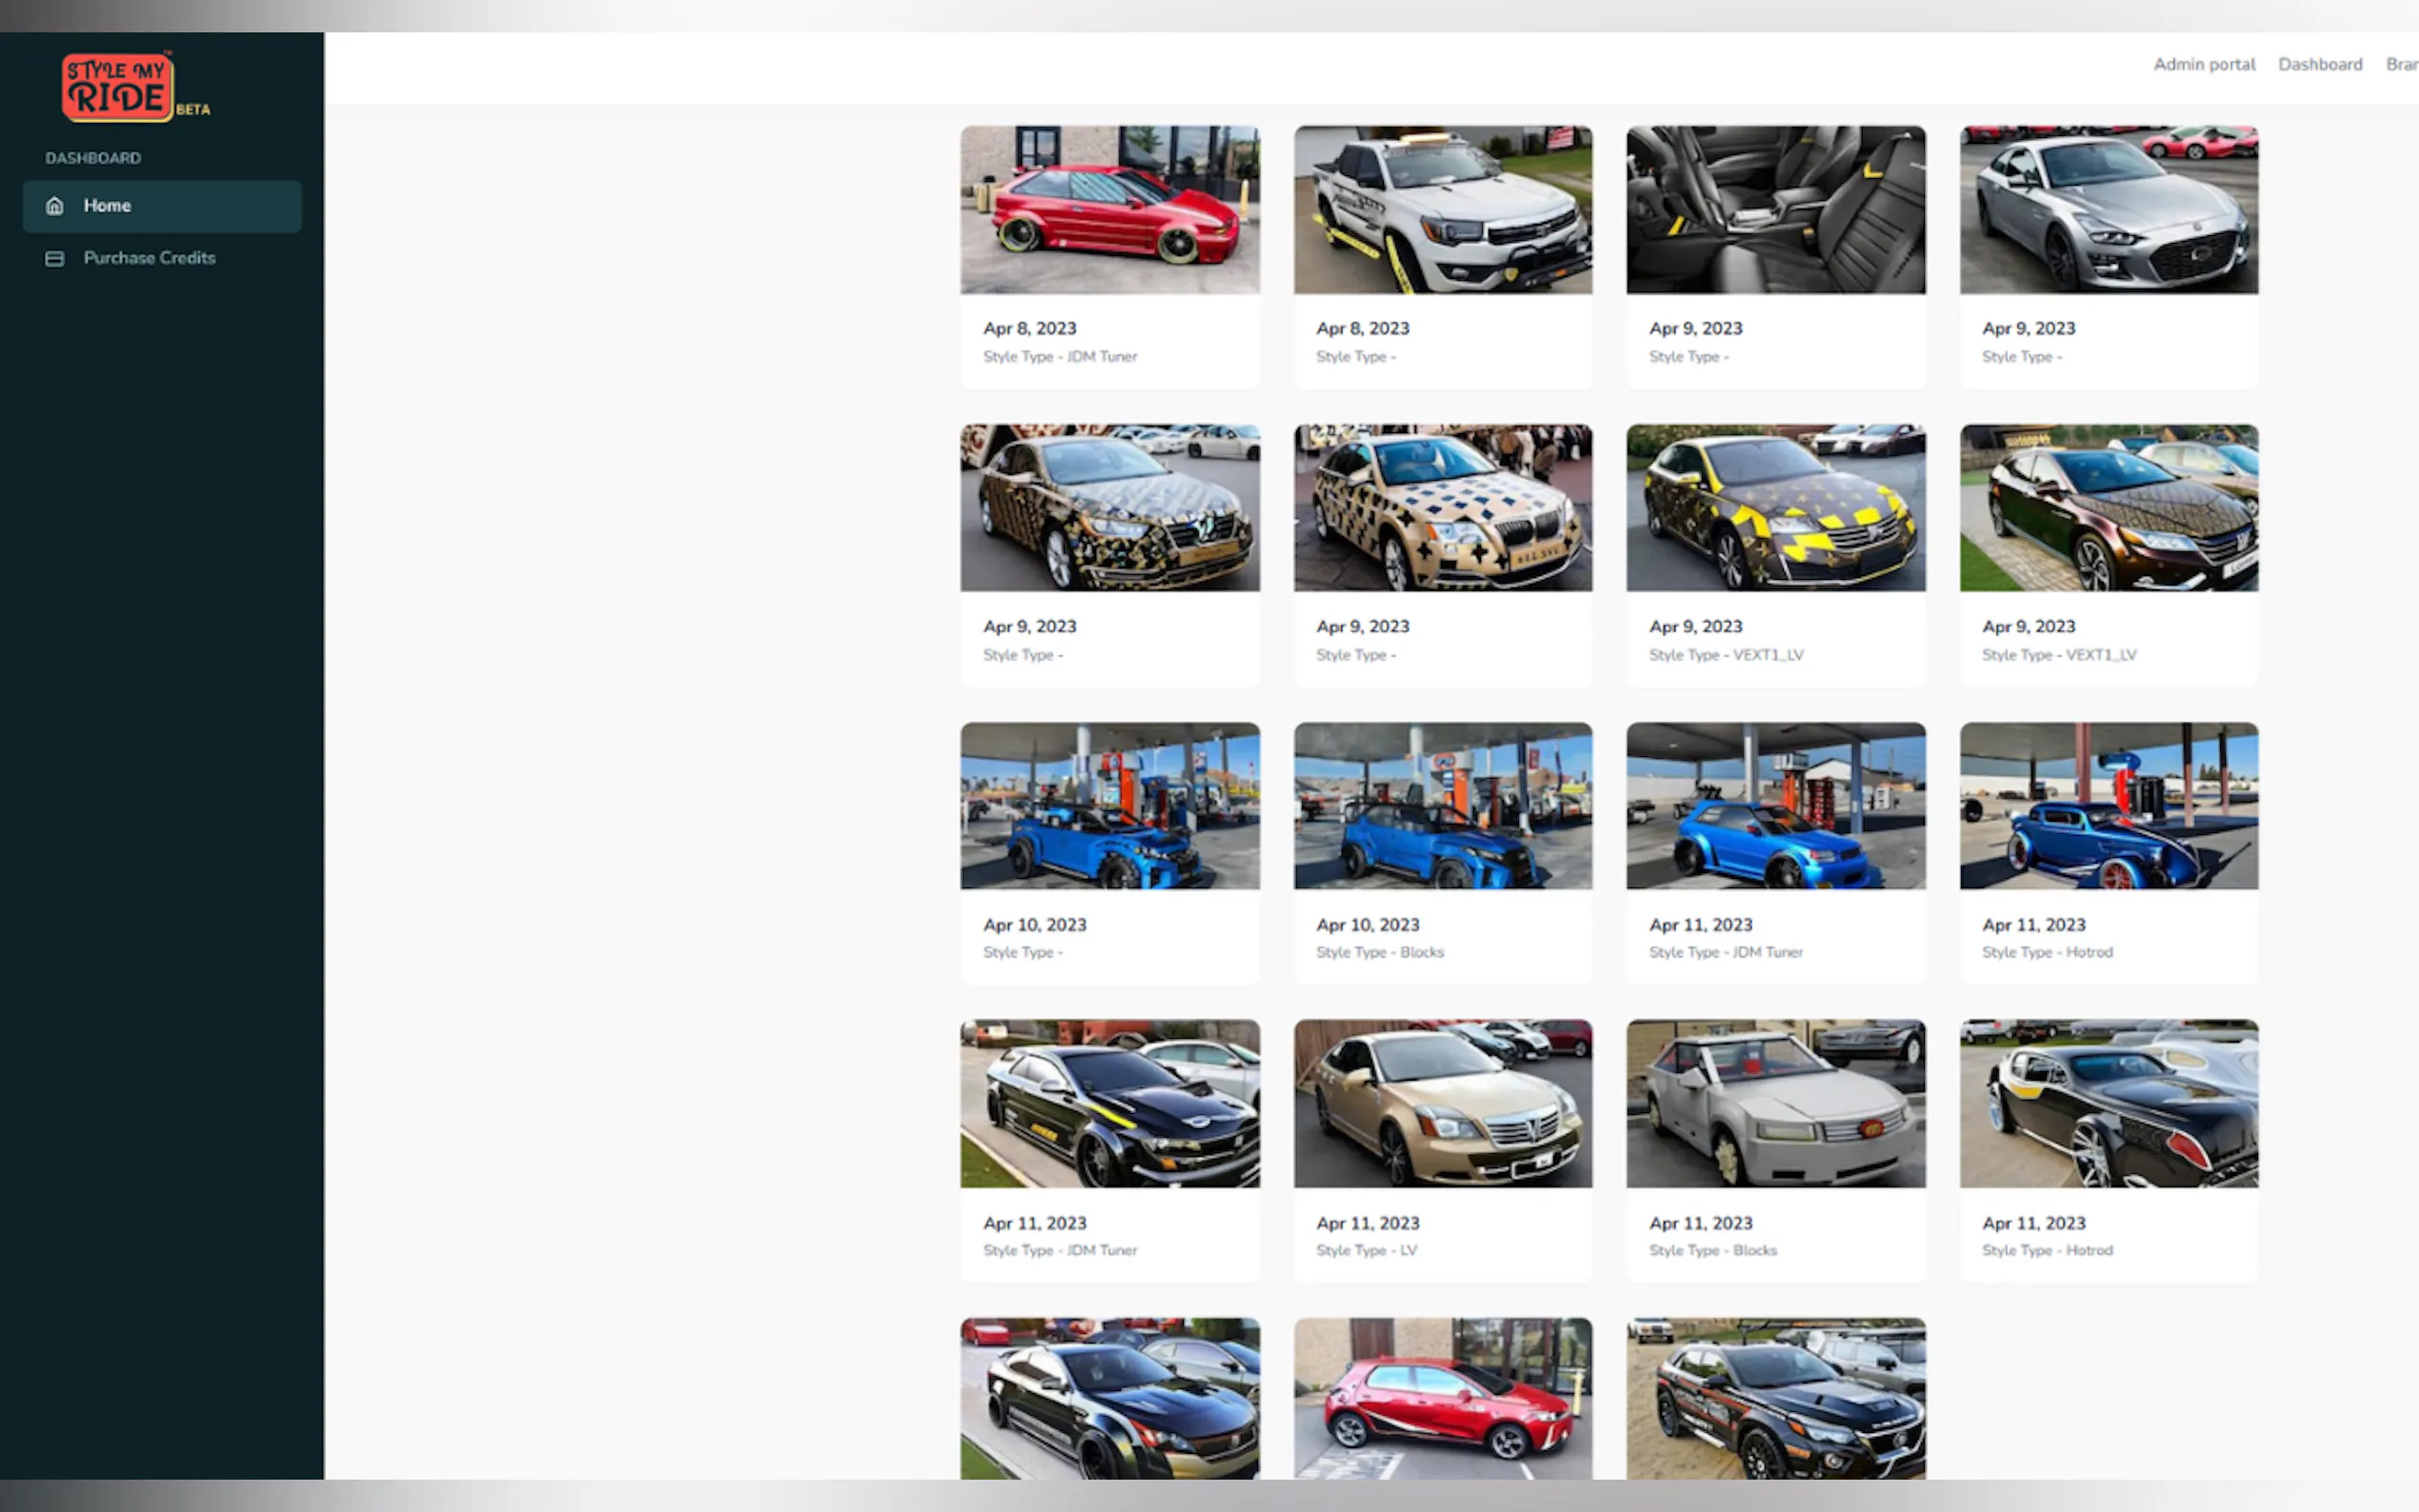
Task: Open the partially visible Brand nav item
Action: coord(2404,64)
